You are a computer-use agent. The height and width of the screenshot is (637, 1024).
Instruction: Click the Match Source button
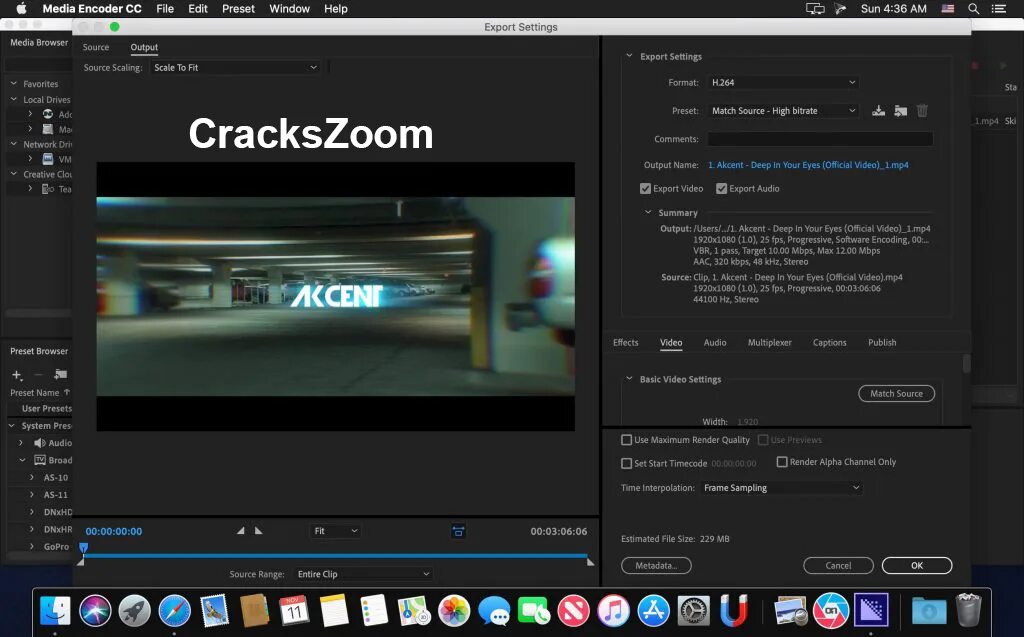(x=896, y=393)
